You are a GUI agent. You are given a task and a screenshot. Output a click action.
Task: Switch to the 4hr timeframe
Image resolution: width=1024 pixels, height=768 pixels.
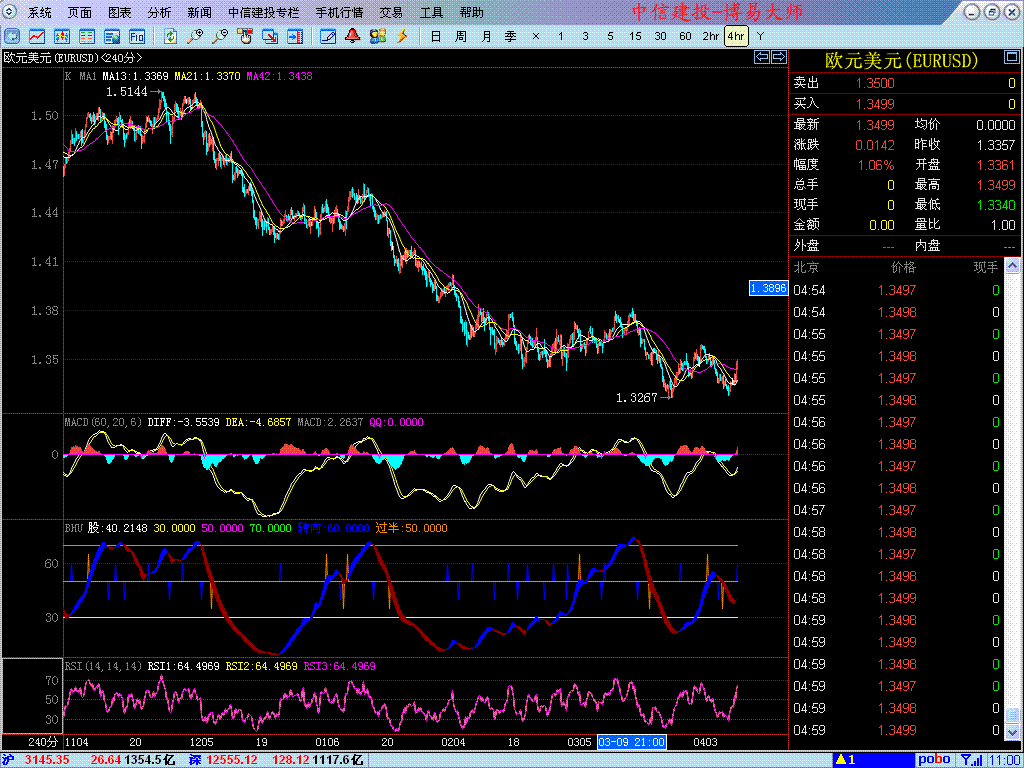click(736, 36)
